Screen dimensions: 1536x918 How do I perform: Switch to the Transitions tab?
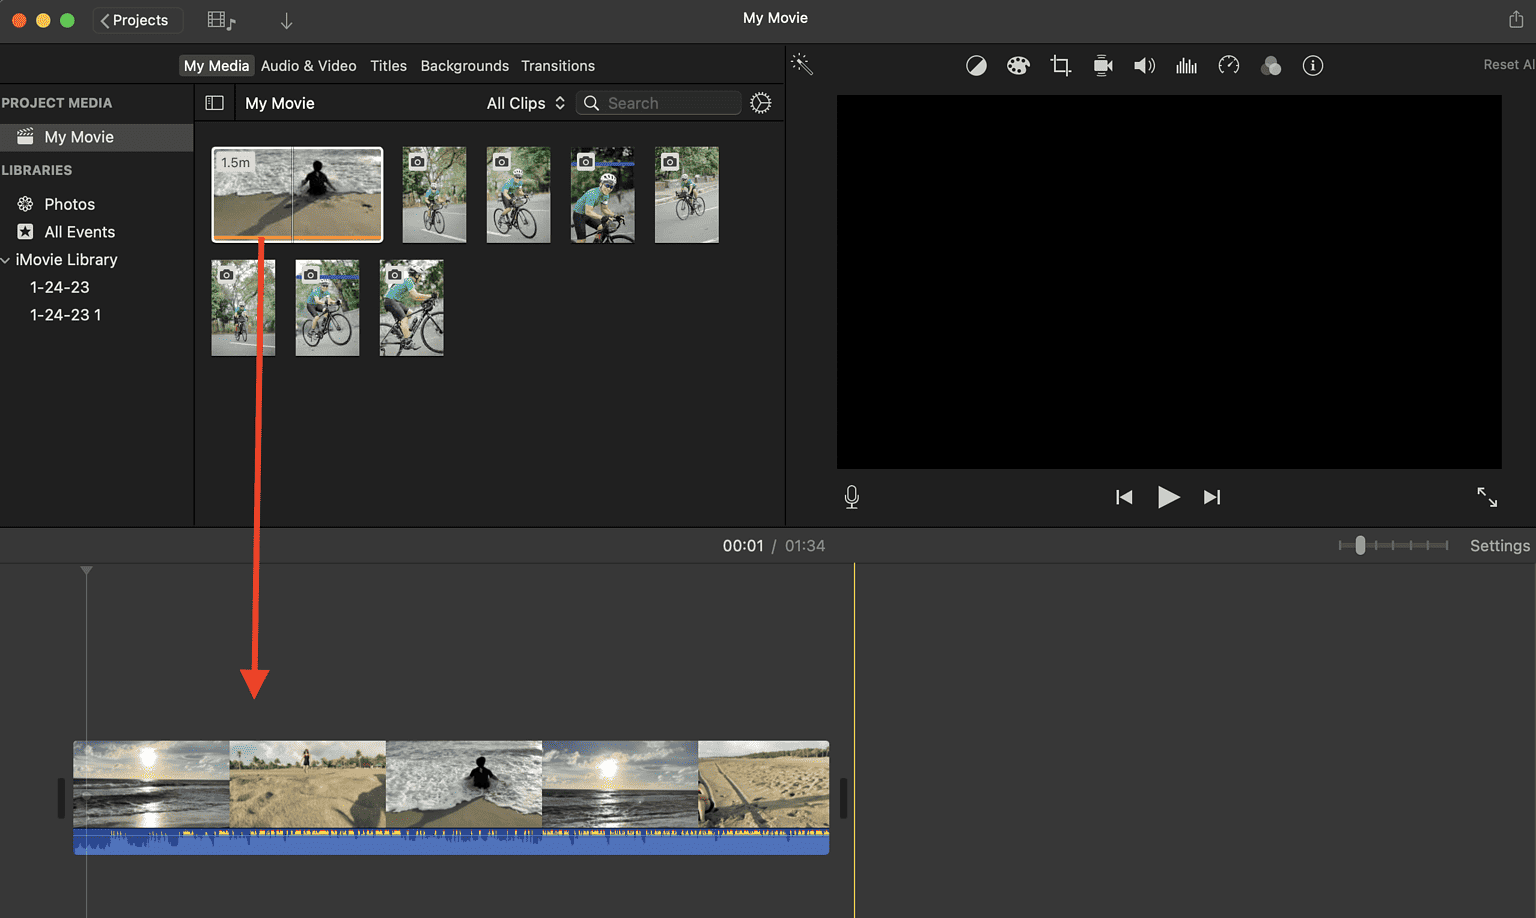(x=558, y=66)
